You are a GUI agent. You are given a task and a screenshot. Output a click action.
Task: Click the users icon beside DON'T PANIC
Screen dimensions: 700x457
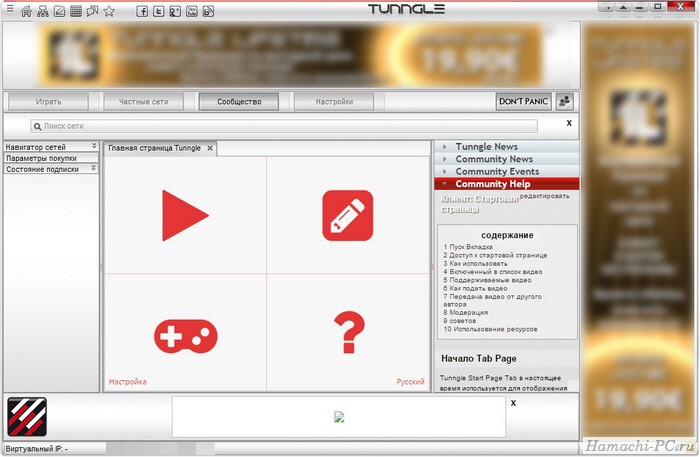coord(565,101)
